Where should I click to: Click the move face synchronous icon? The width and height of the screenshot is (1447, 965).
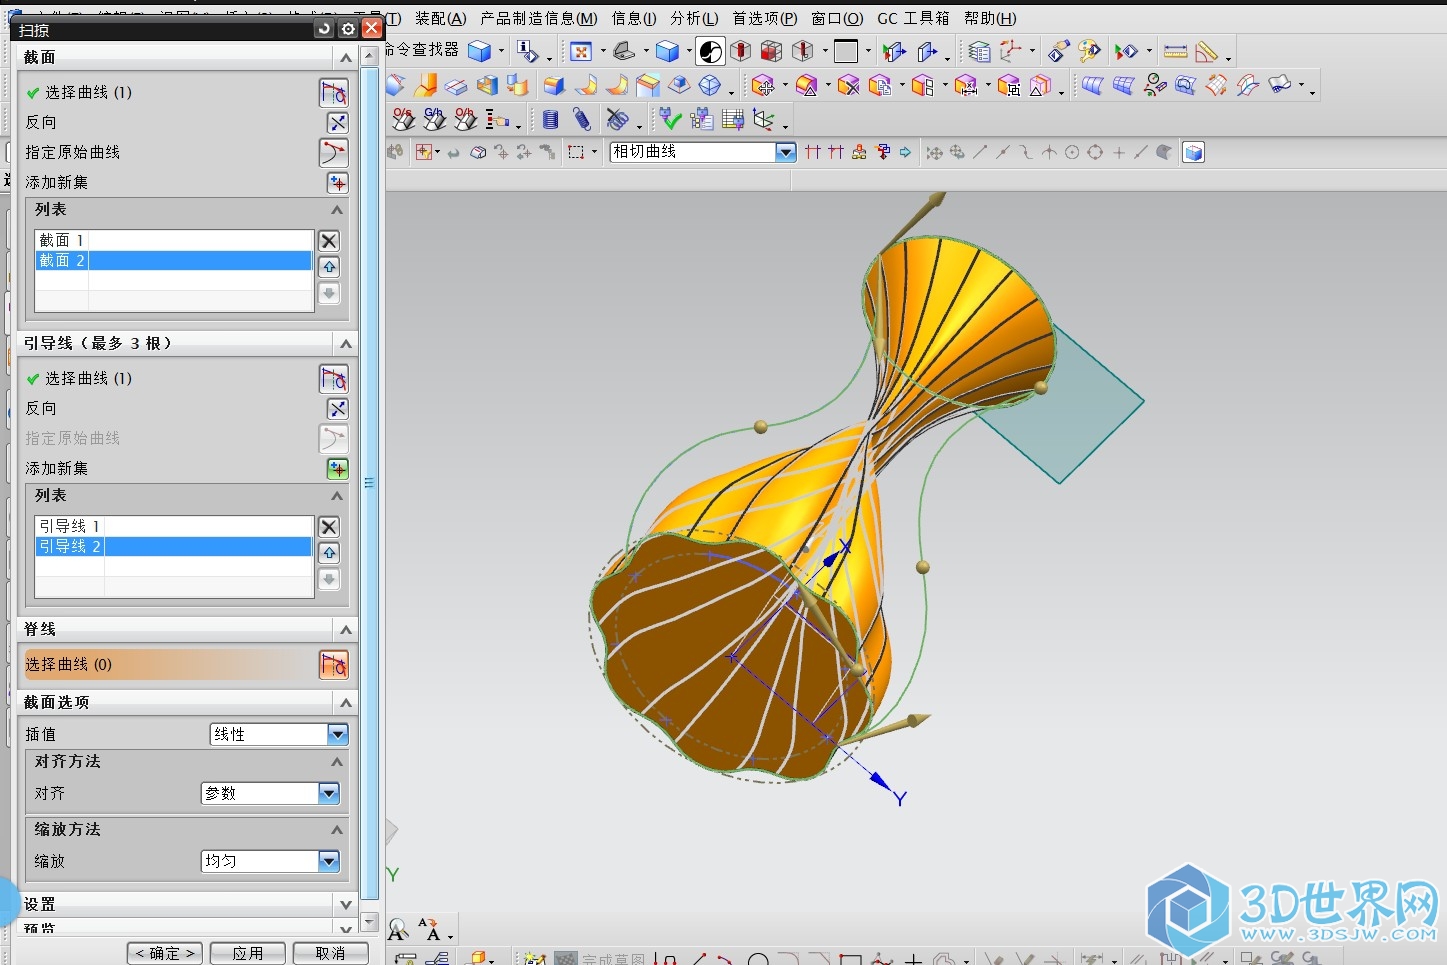pyautogui.click(x=764, y=86)
